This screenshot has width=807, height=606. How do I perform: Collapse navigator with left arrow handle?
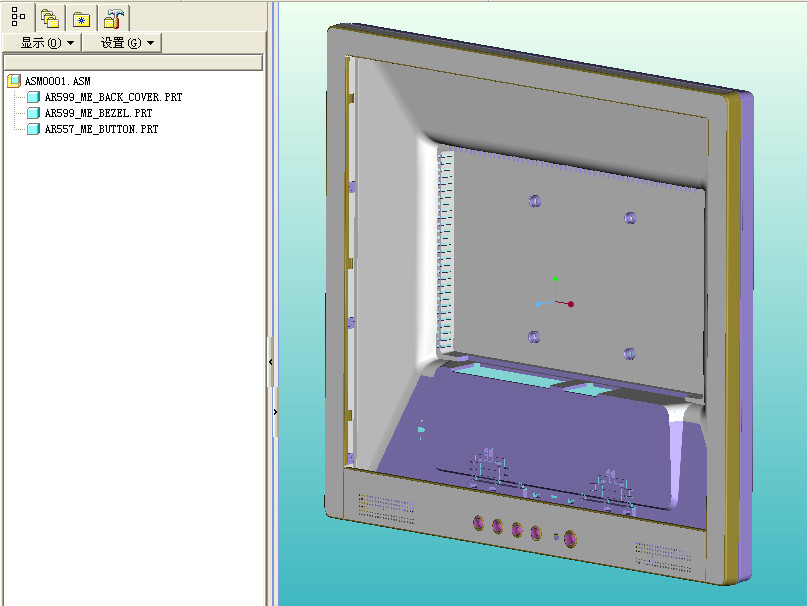point(271,362)
